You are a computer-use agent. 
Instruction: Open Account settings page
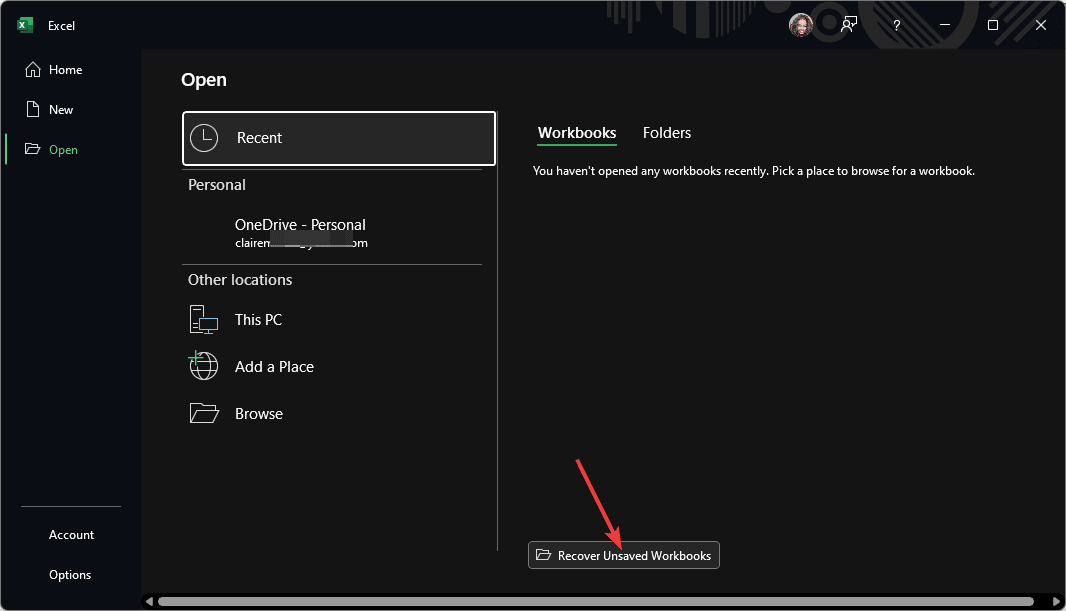(72, 535)
